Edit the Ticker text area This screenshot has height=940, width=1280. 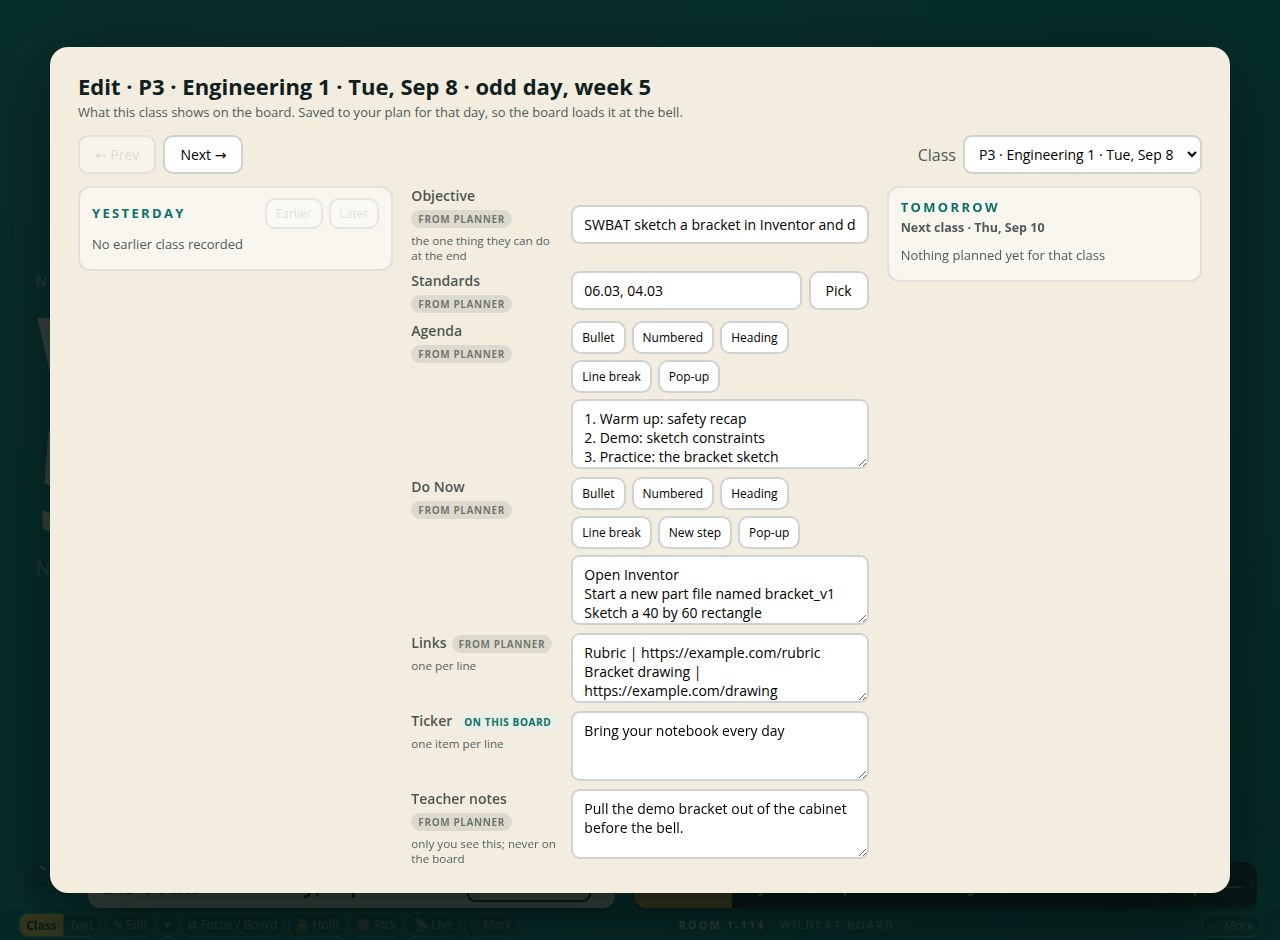(x=720, y=746)
